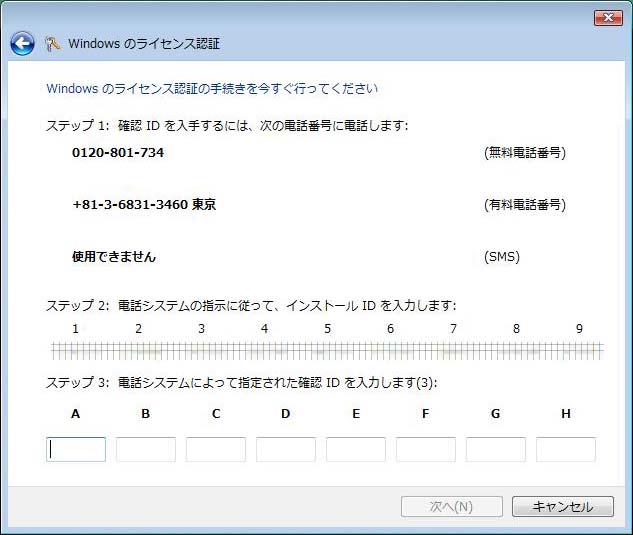Go back with the blue arrow button
The width and height of the screenshot is (633, 535).
coord(22,44)
